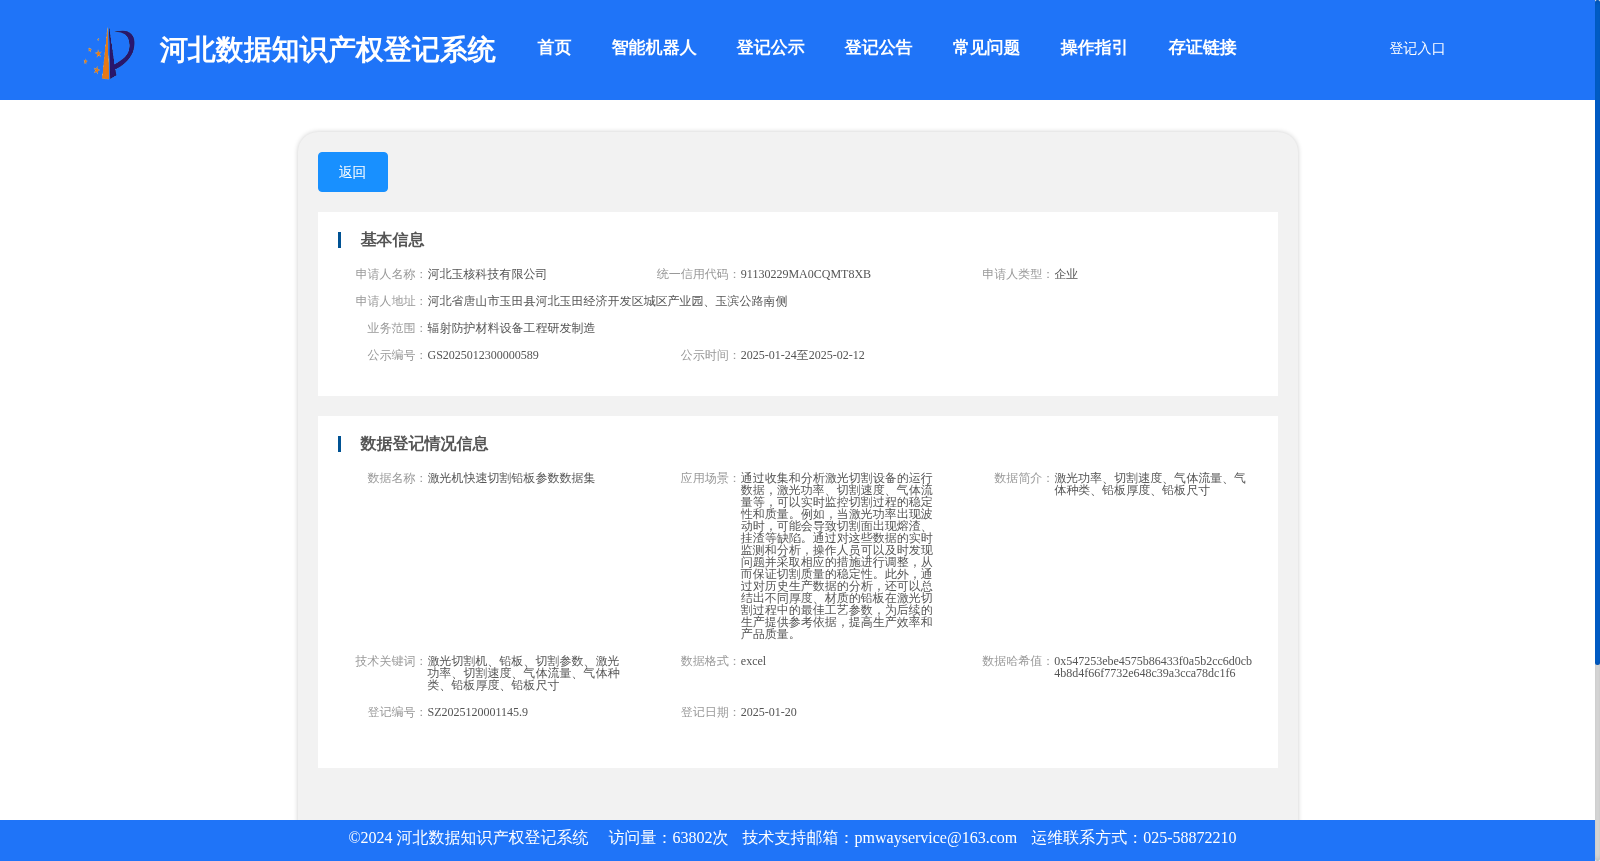Click the ©2024 copyright footer text
This screenshot has height=861, width=1600.
click(468, 838)
